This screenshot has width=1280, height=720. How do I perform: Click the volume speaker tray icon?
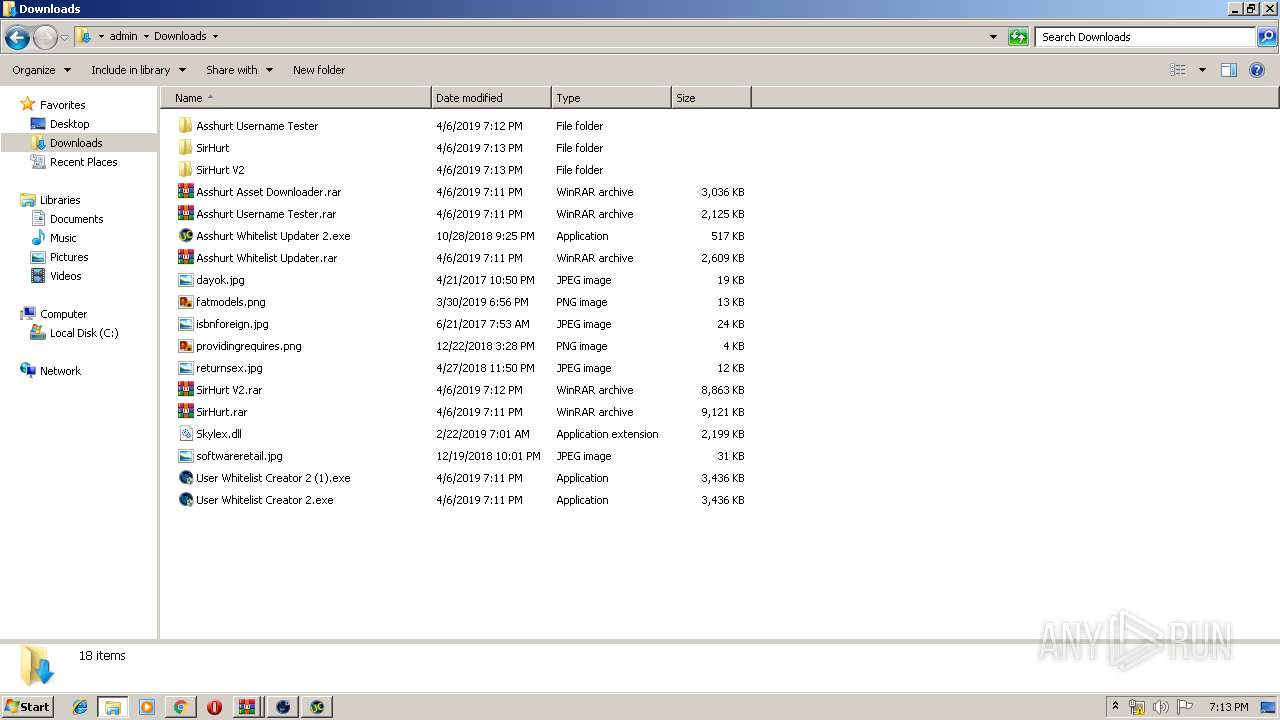point(1161,707)
